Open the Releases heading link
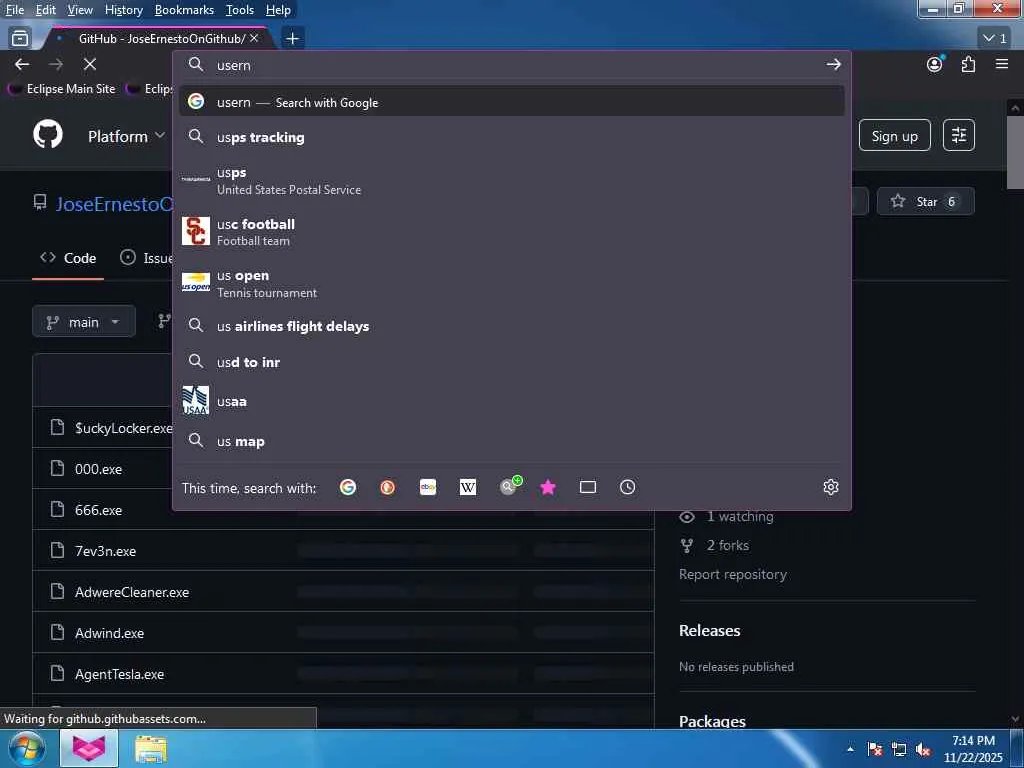The height and width of the screenshot is (768, 1024). click(x=709, y=630)
